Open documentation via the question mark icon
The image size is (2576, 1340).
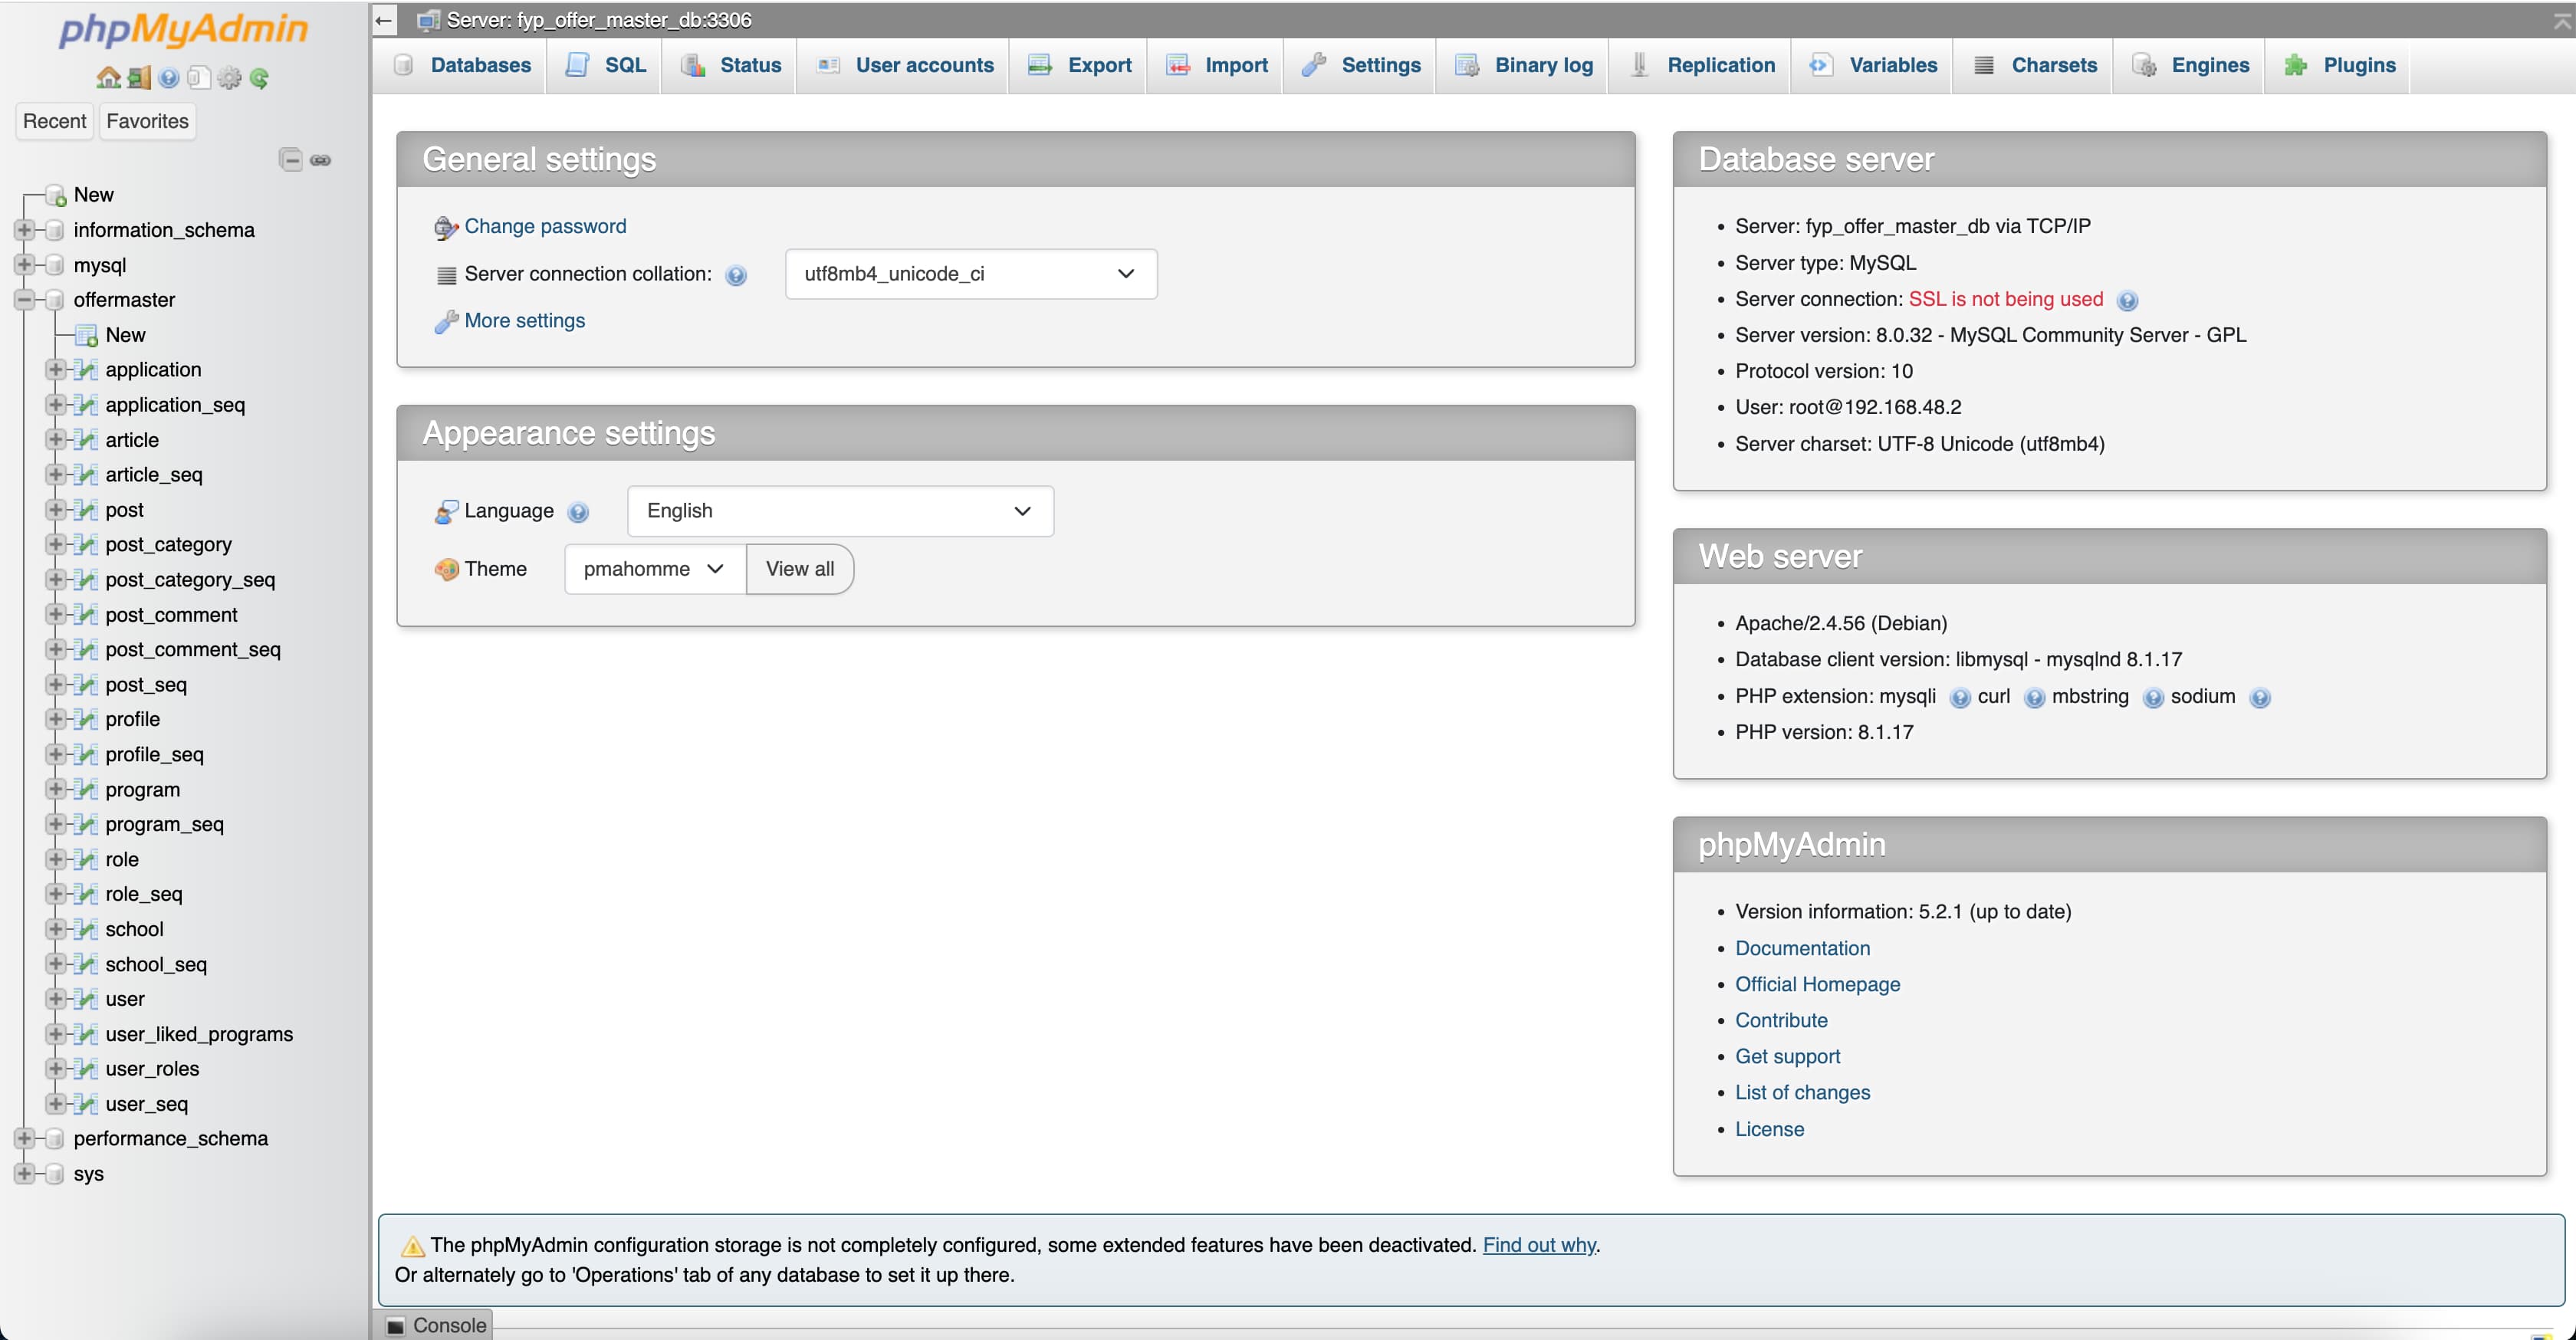pyautogui.click(x=168, y=77)
